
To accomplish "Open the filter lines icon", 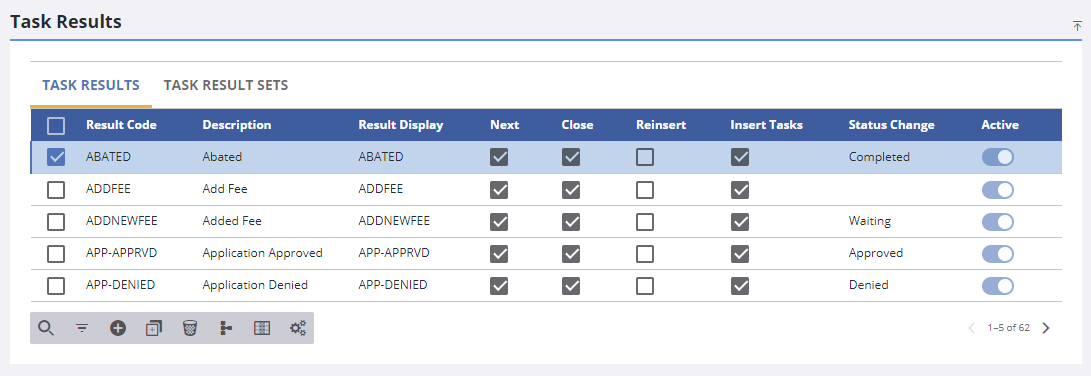I will [x=82, y=328].
